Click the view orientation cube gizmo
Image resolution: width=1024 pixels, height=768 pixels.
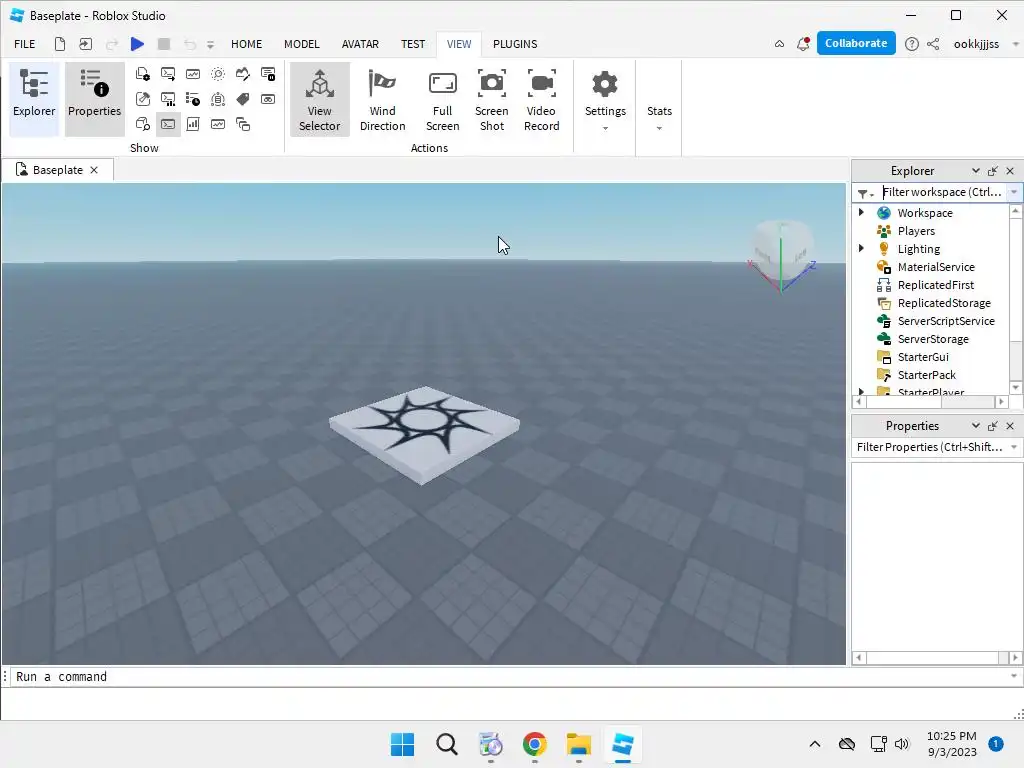(782, 255)
